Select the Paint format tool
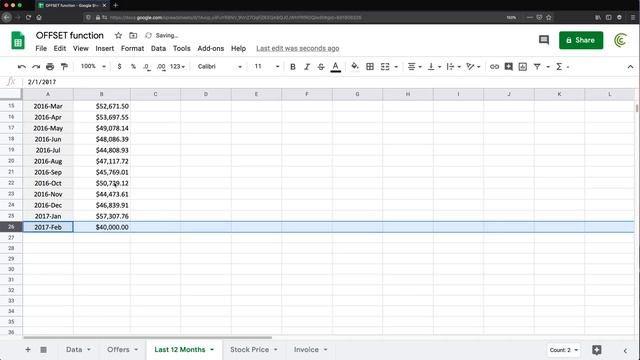The width and height of the screenshot is (640, 360). click(64, 67)
